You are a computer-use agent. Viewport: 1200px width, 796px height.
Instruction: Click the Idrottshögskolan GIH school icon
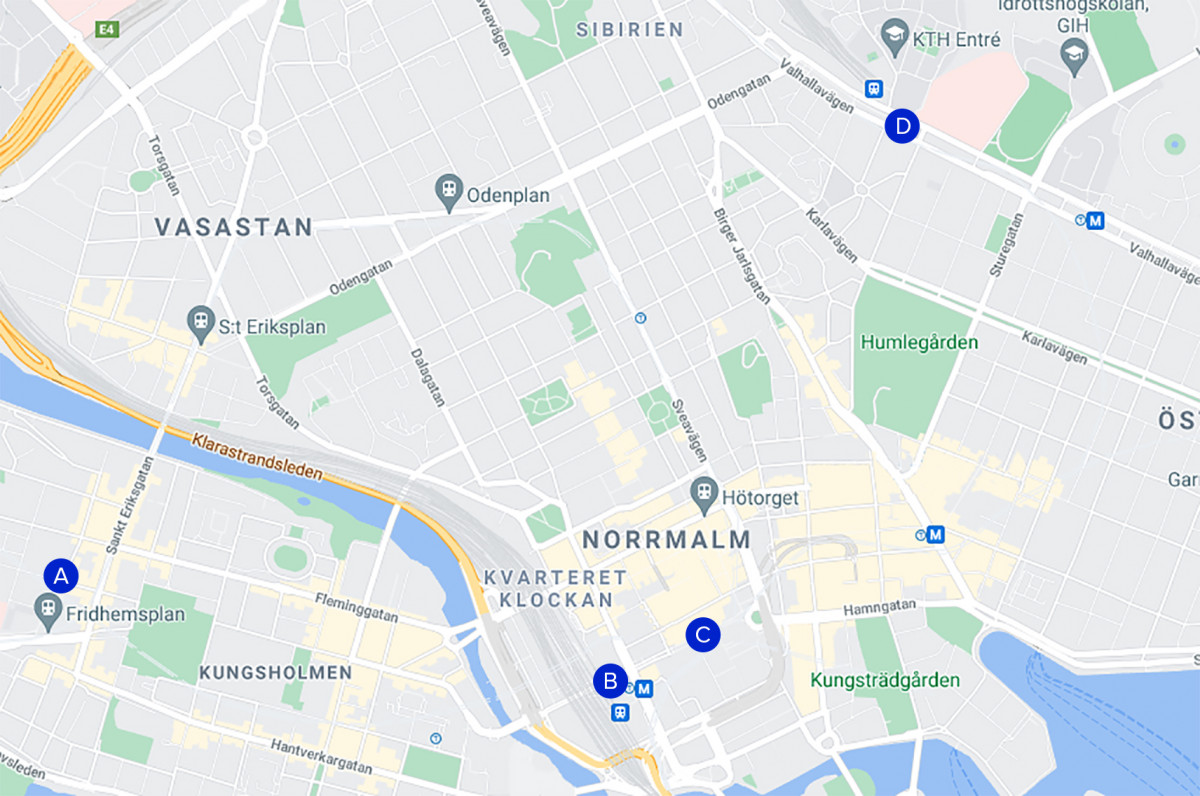click(1074, 53)
